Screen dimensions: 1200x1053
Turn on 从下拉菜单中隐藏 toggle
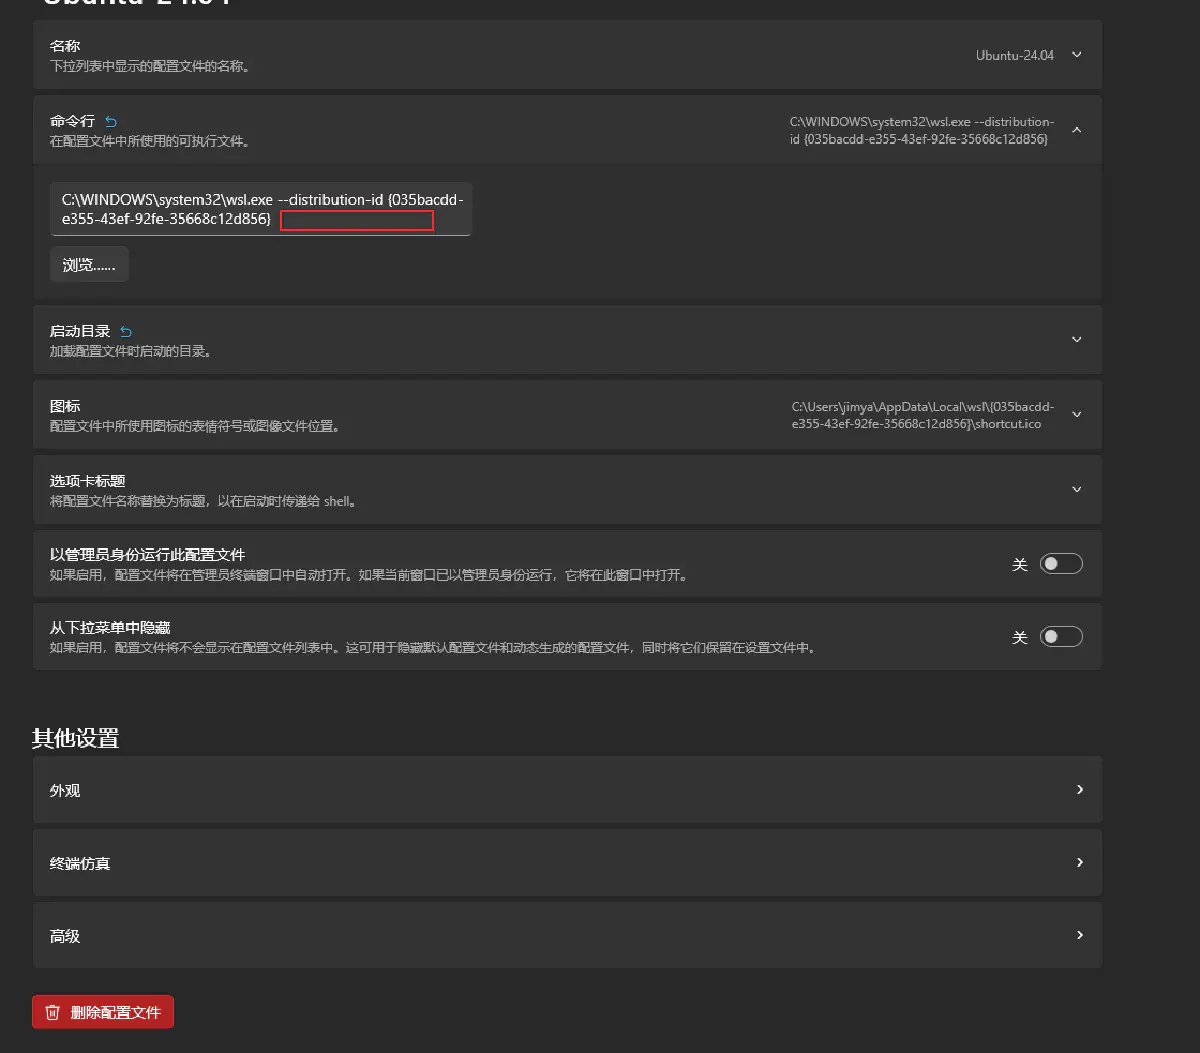click(1061, 637)
